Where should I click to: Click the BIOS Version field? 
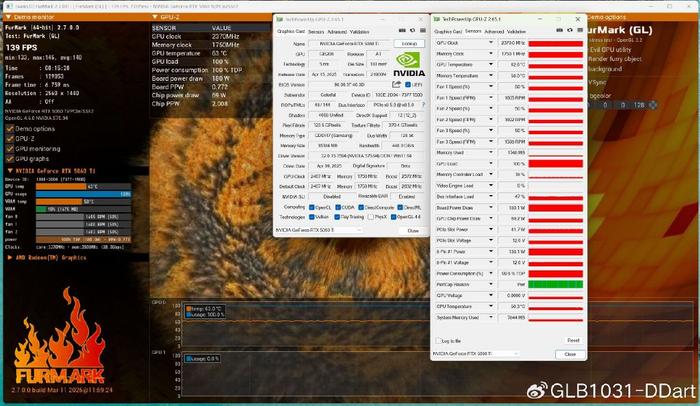(350, 85)
